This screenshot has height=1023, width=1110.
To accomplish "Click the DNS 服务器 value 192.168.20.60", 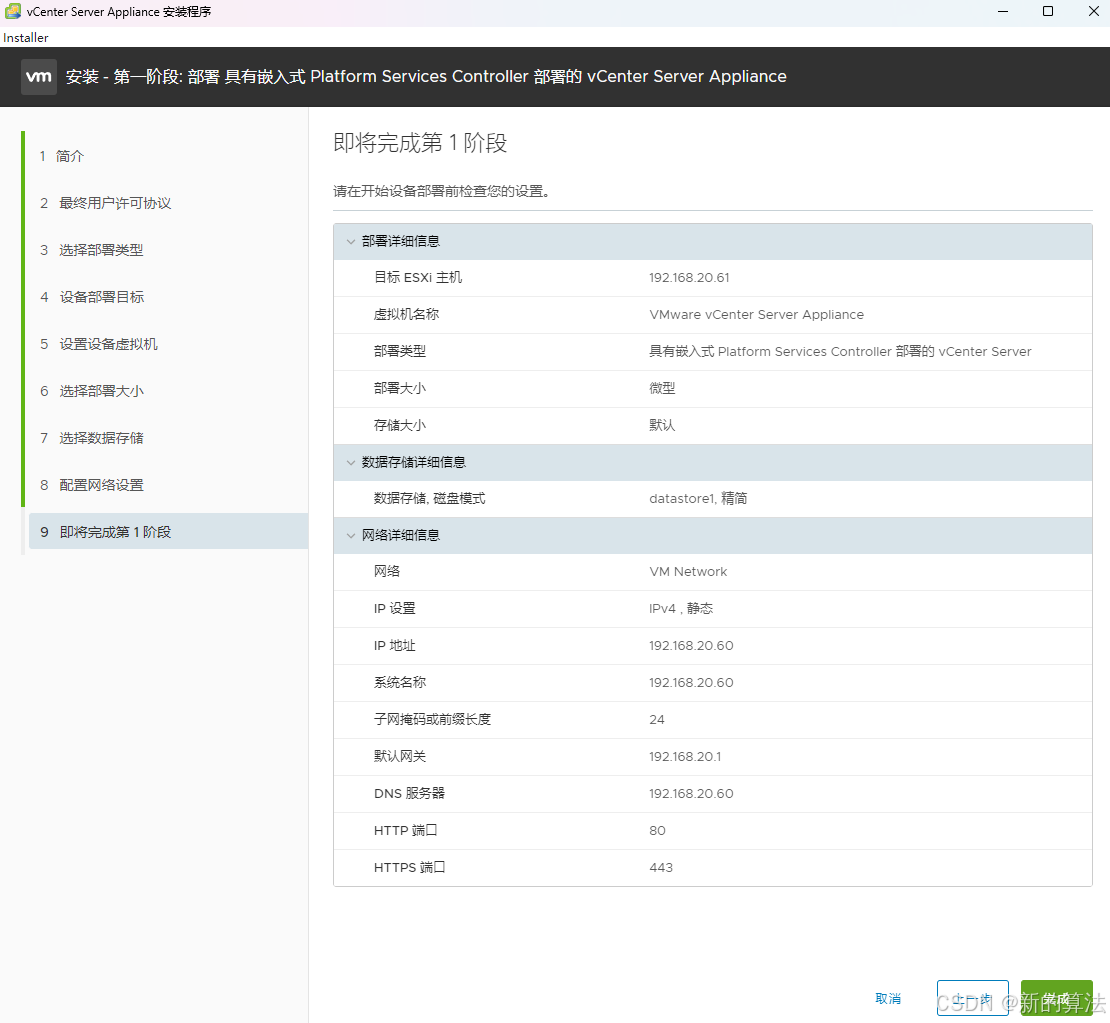I will click(x=691, y=794).
